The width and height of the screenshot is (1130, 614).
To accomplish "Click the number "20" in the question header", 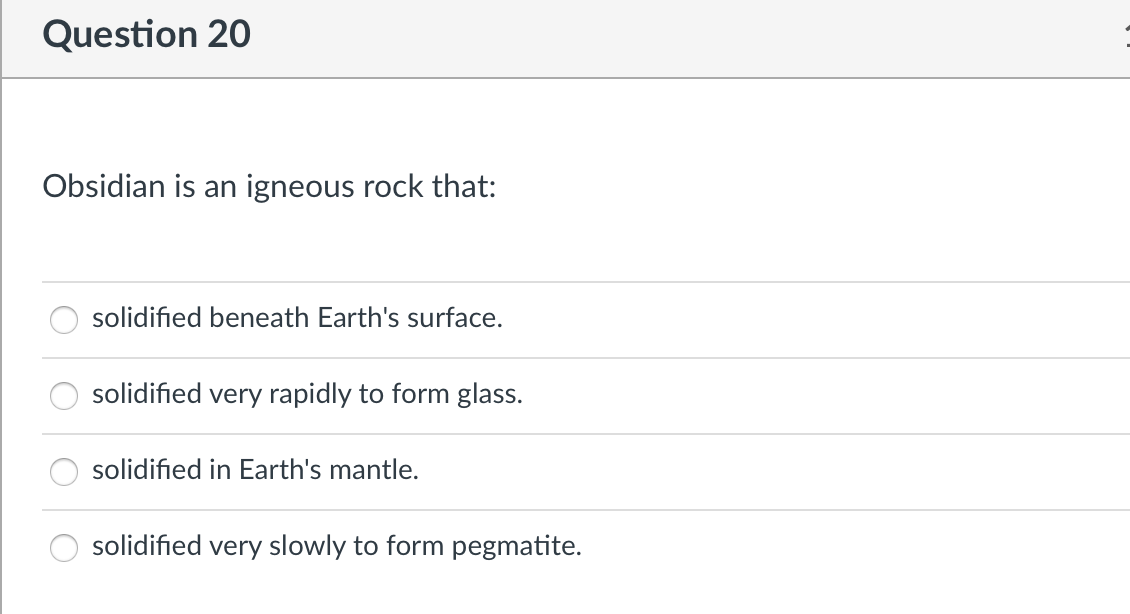I will 230,35.
